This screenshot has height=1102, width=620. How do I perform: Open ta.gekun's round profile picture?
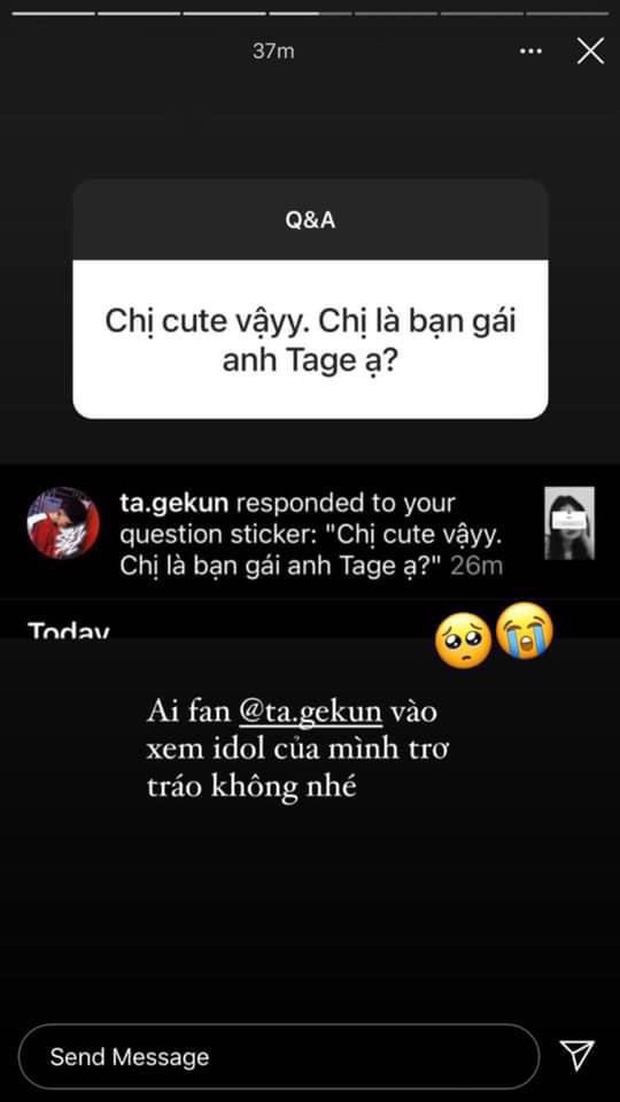(x=63, y=523)
